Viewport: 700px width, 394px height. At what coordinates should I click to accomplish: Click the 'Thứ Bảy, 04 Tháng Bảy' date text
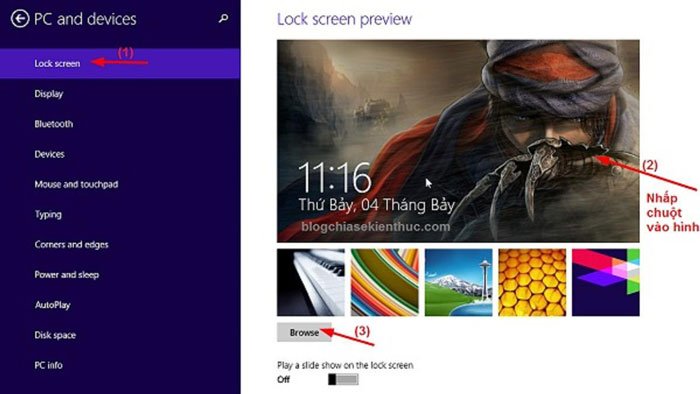coord(376,205)
